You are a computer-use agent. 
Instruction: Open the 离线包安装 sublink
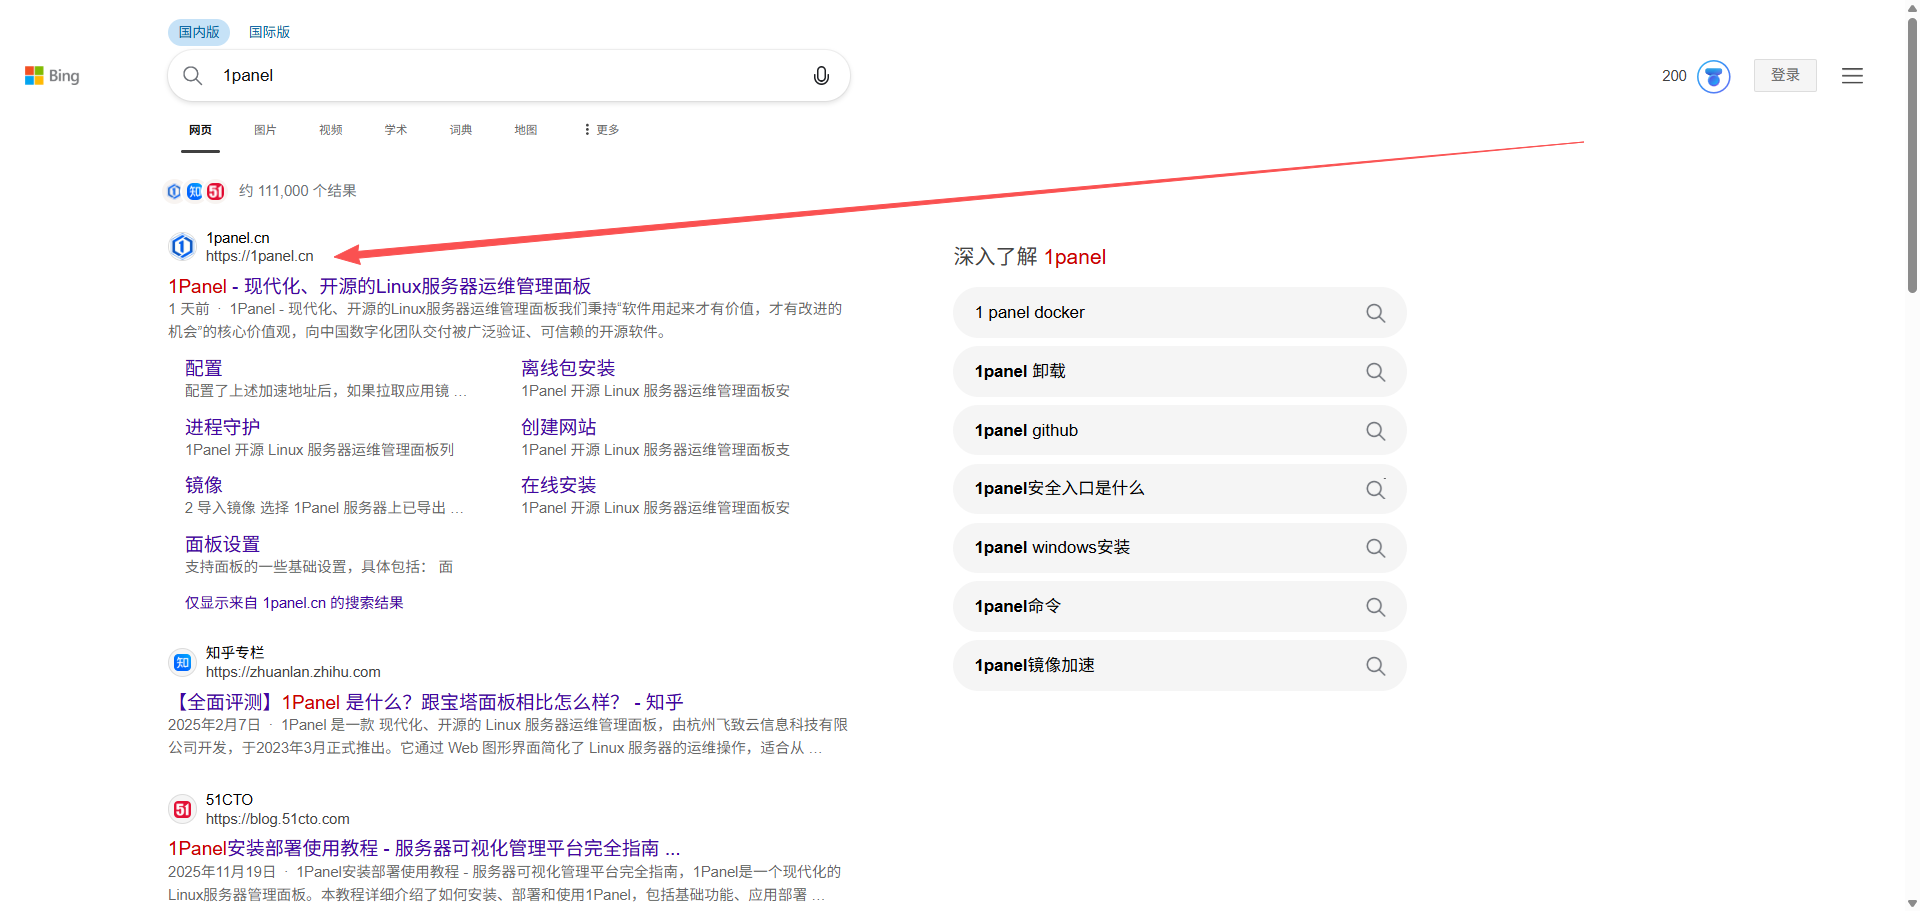point(568,369)
